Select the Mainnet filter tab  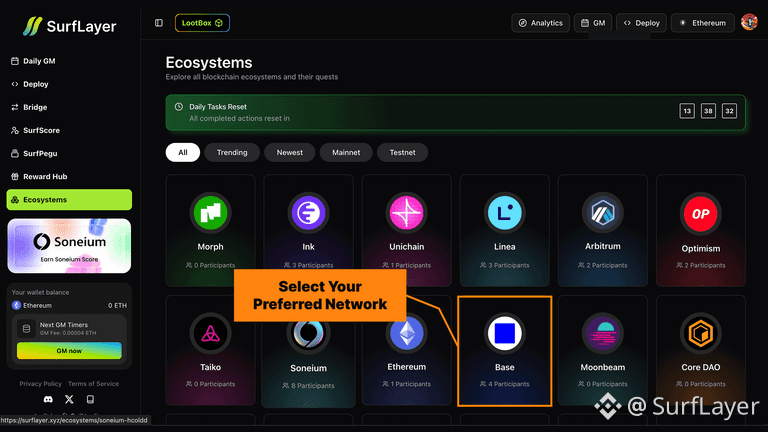(x=346, y=152)
